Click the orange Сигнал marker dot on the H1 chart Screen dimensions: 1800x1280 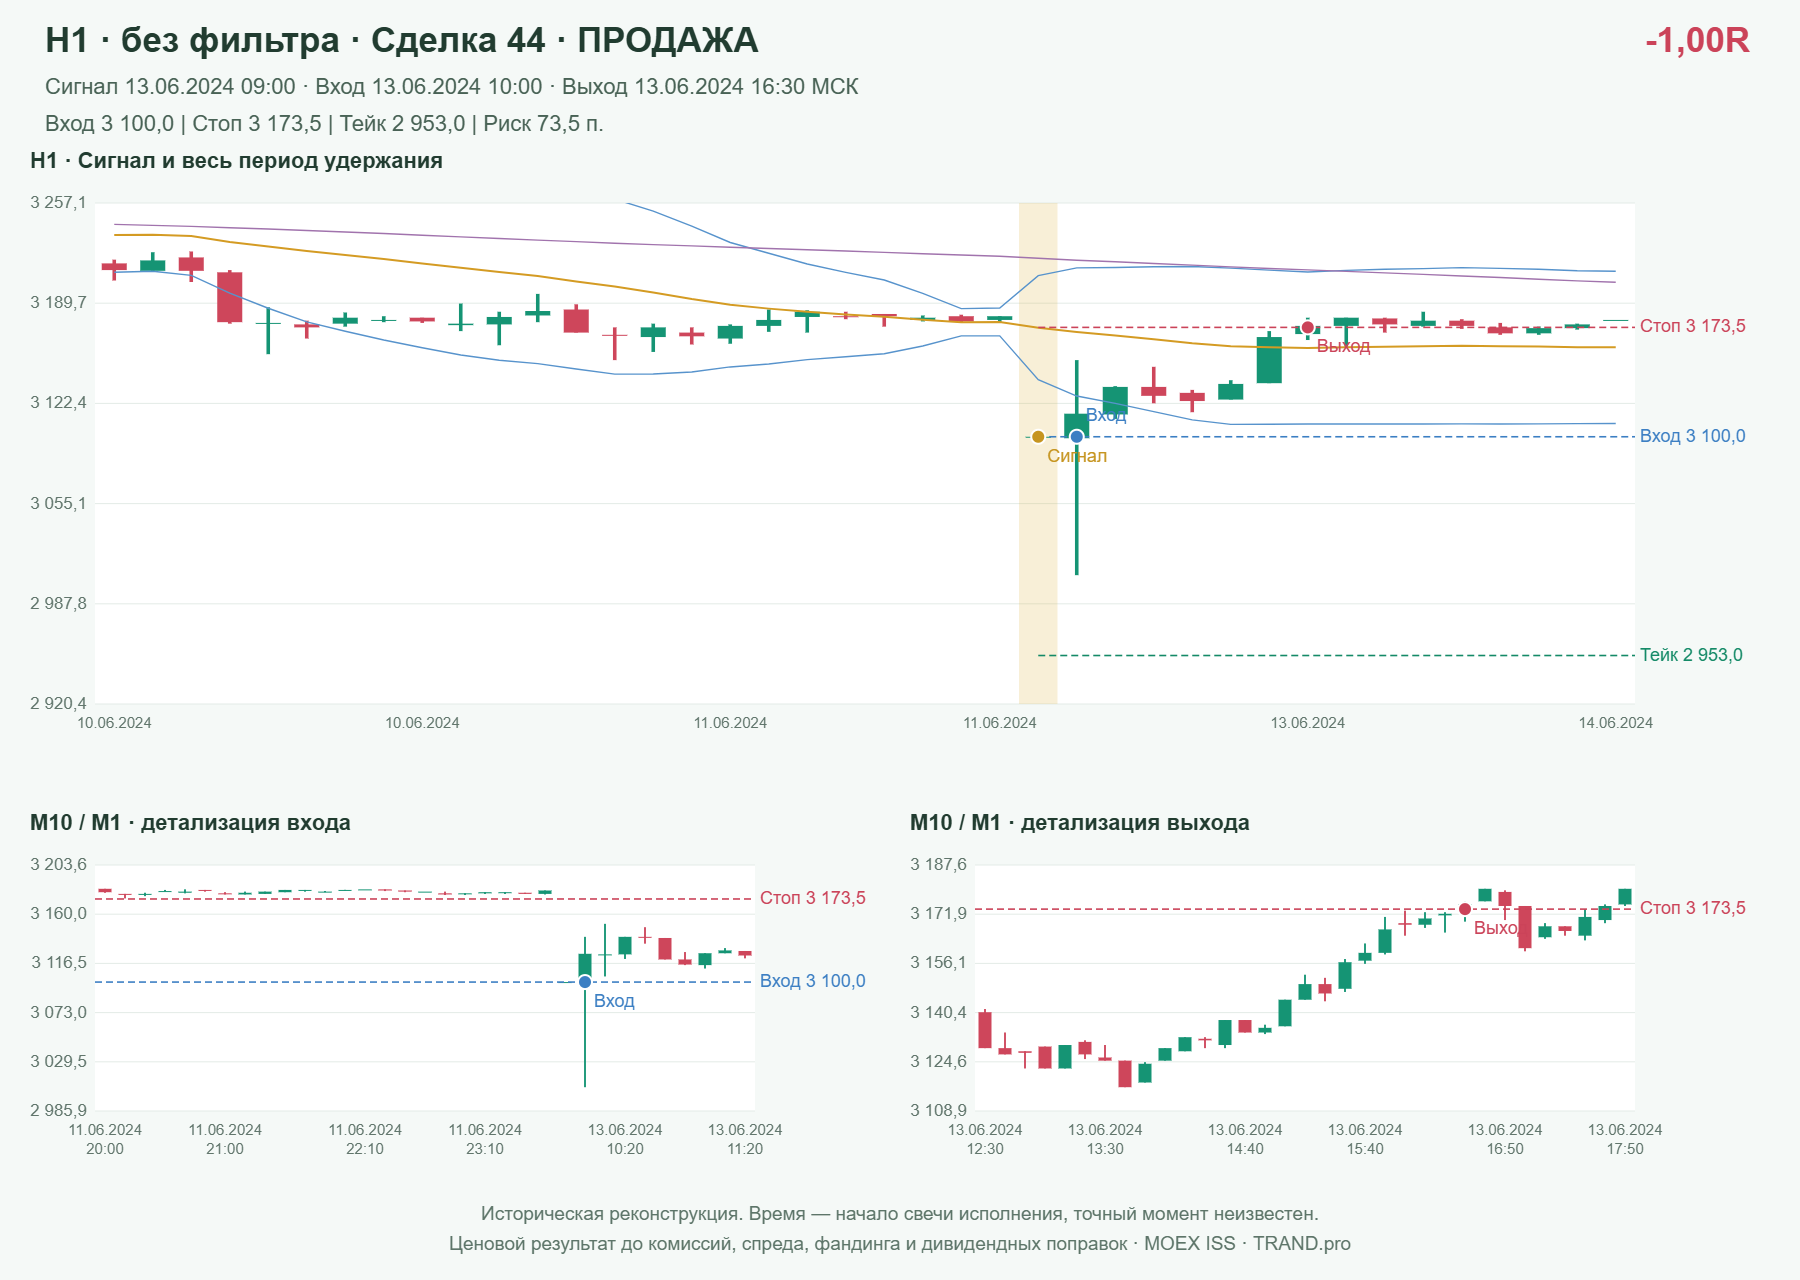tap(1038, 437)
